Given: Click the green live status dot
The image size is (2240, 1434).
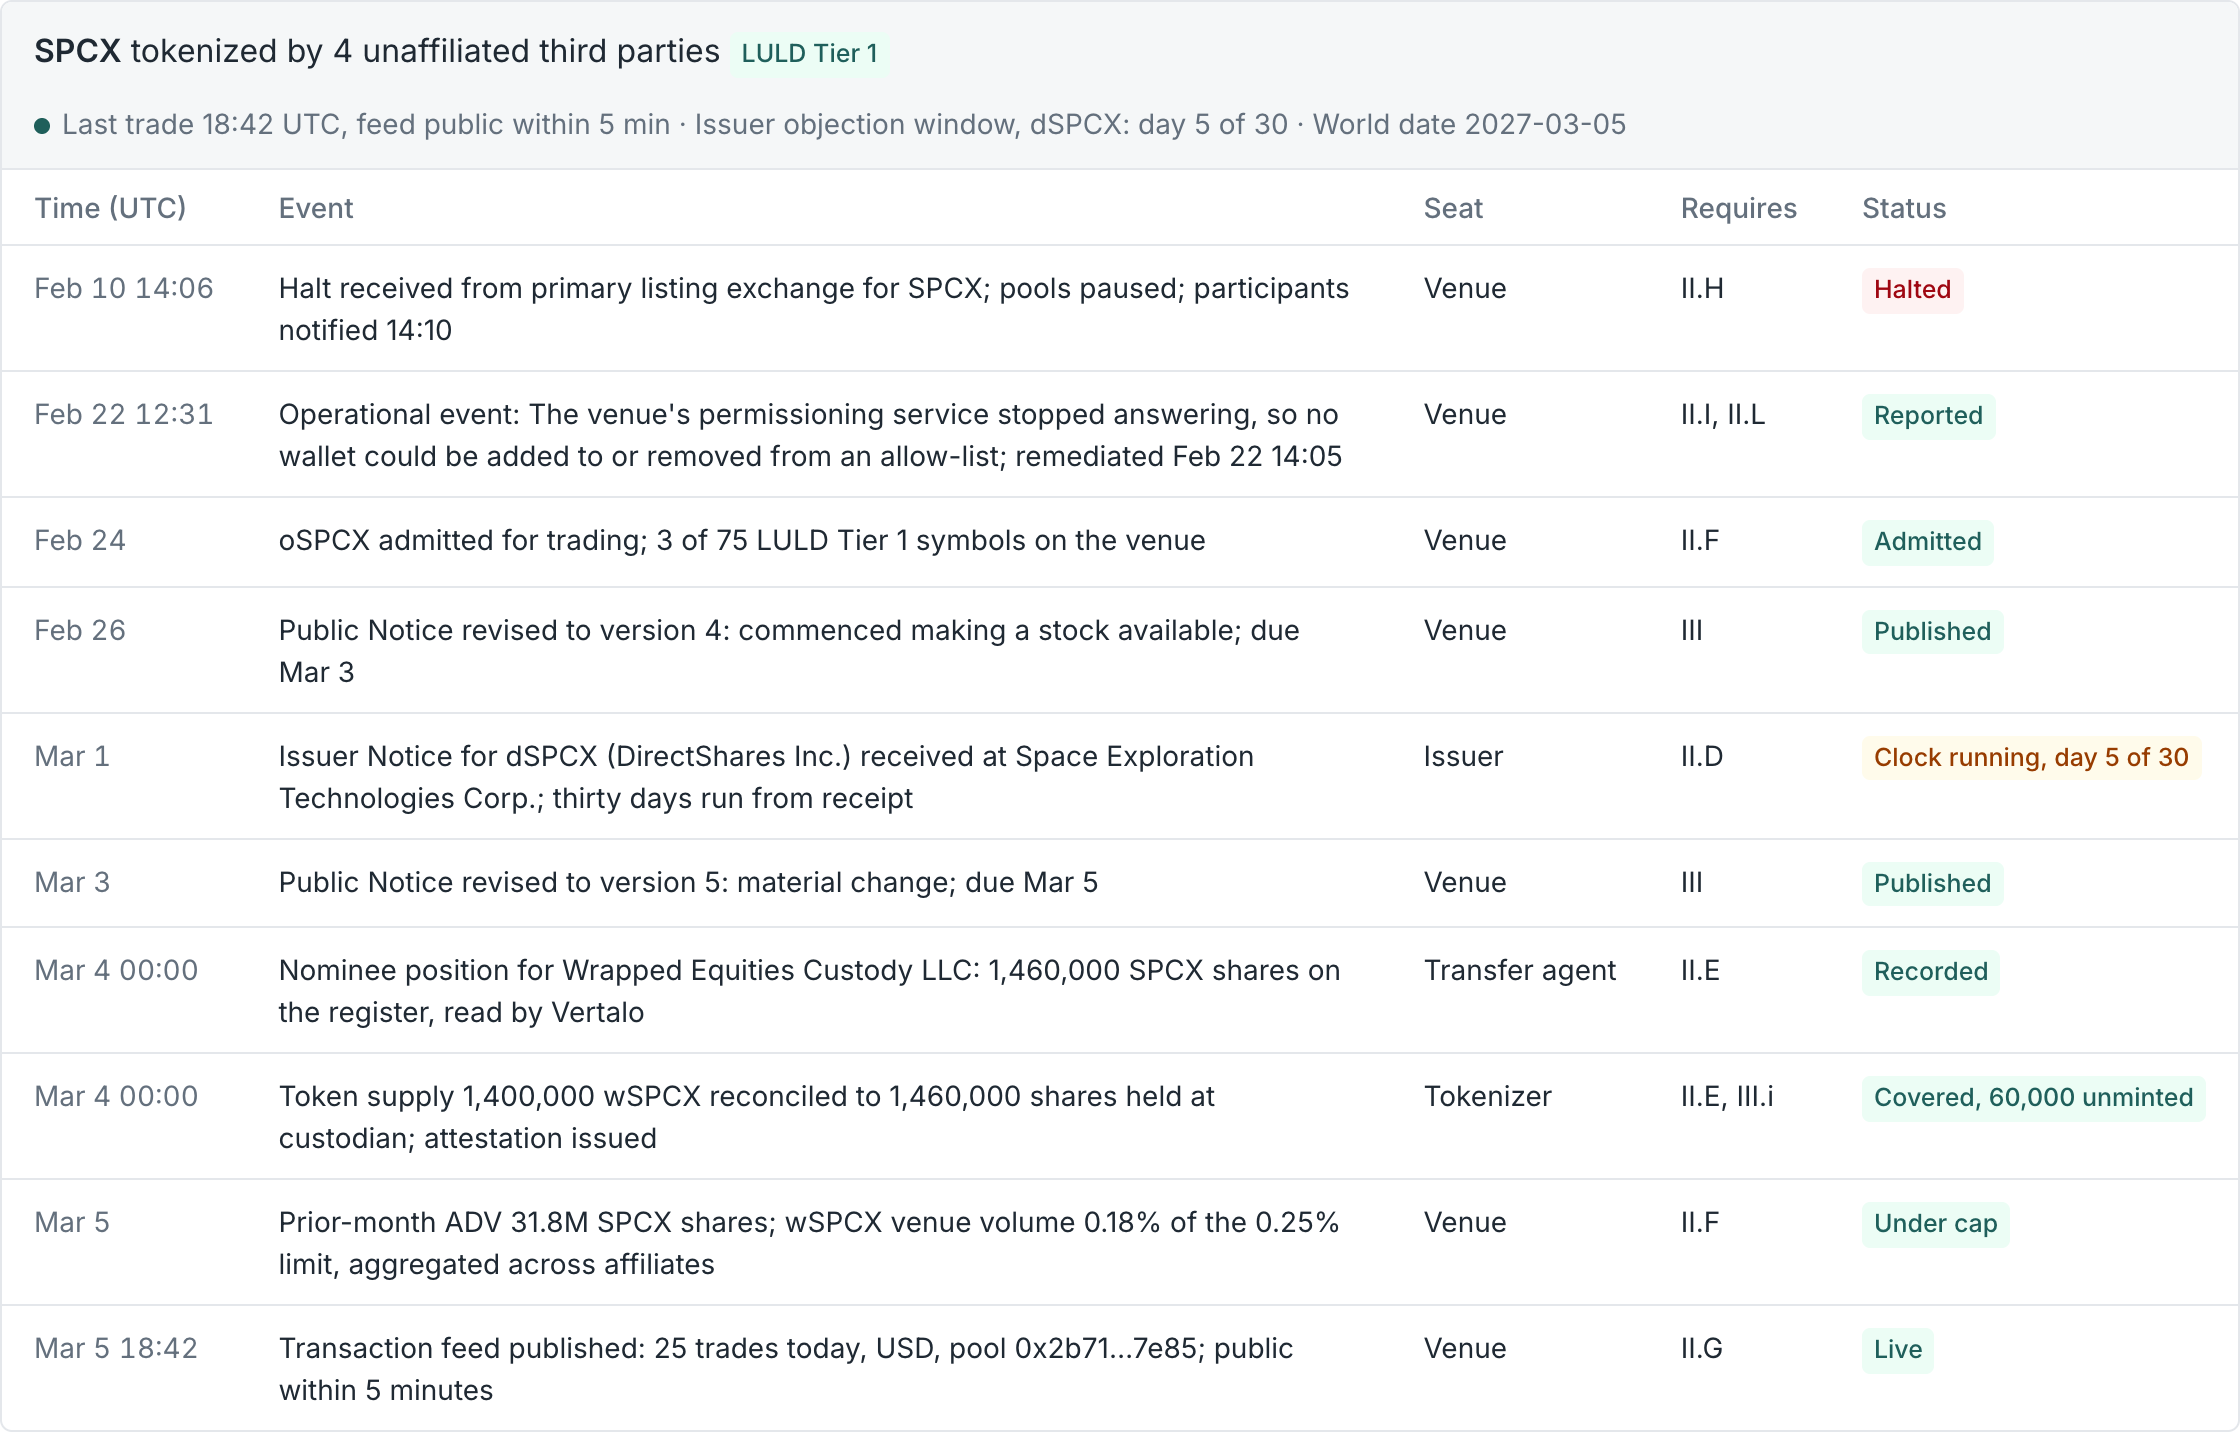Looking at the screenshot, I should (42, 126).
